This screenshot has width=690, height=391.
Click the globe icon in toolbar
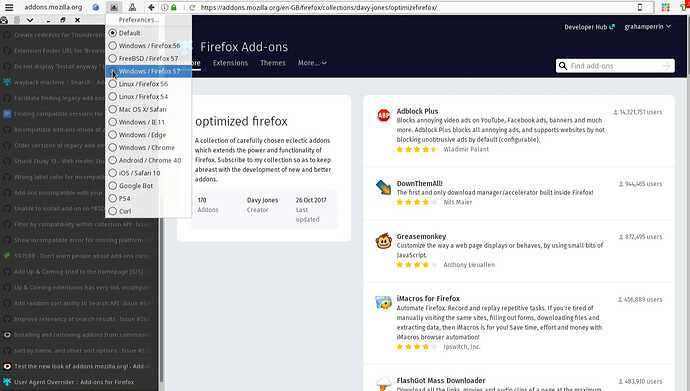tap(95, 7)
